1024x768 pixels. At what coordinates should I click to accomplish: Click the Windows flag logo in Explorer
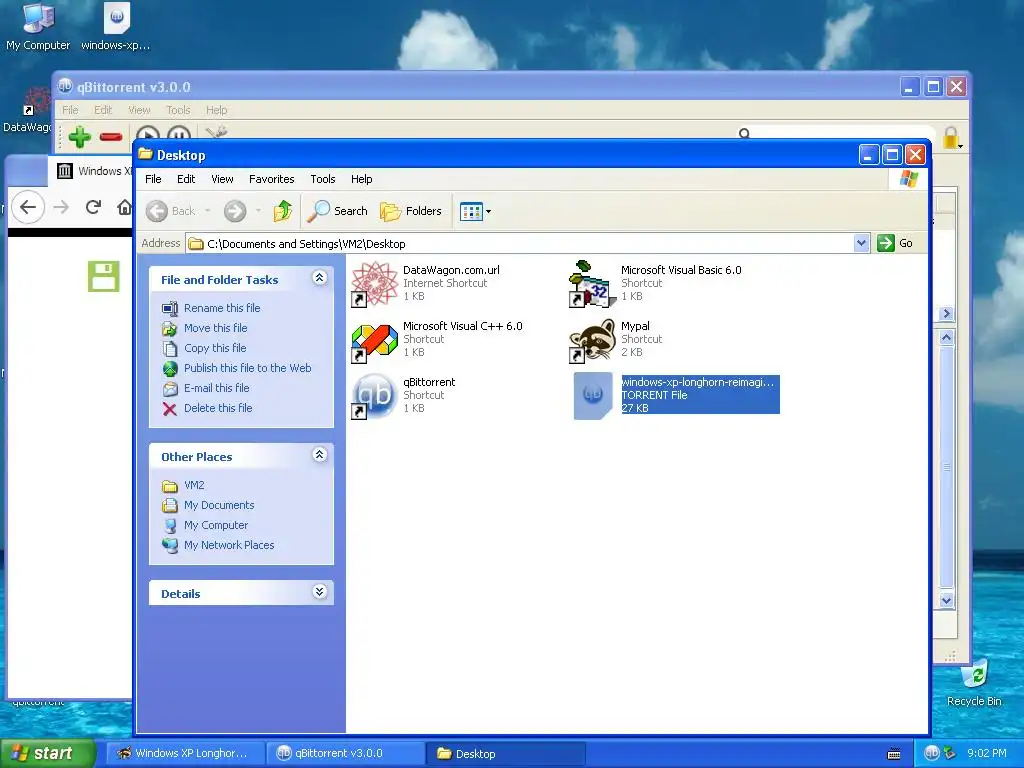click(908, 178)
